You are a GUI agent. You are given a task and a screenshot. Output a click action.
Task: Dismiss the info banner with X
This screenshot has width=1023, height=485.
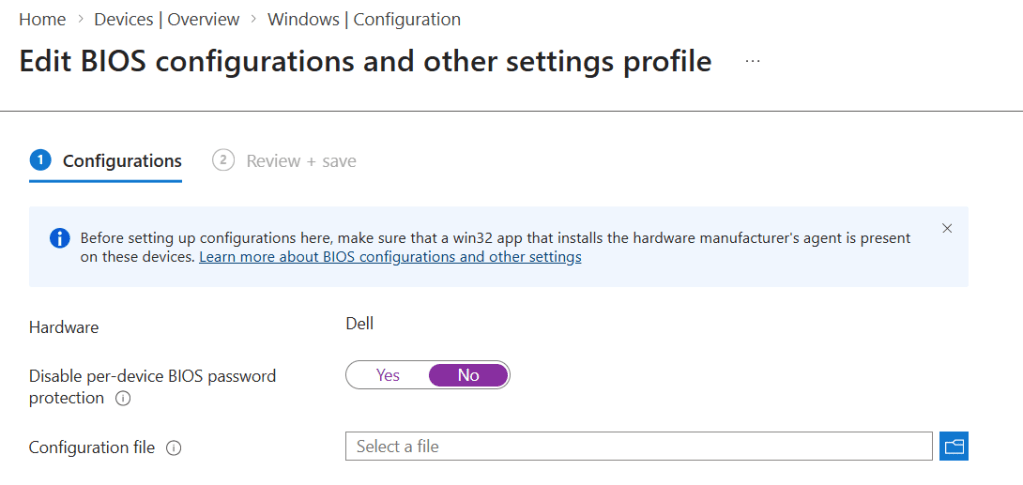click(x=947, y=228)
